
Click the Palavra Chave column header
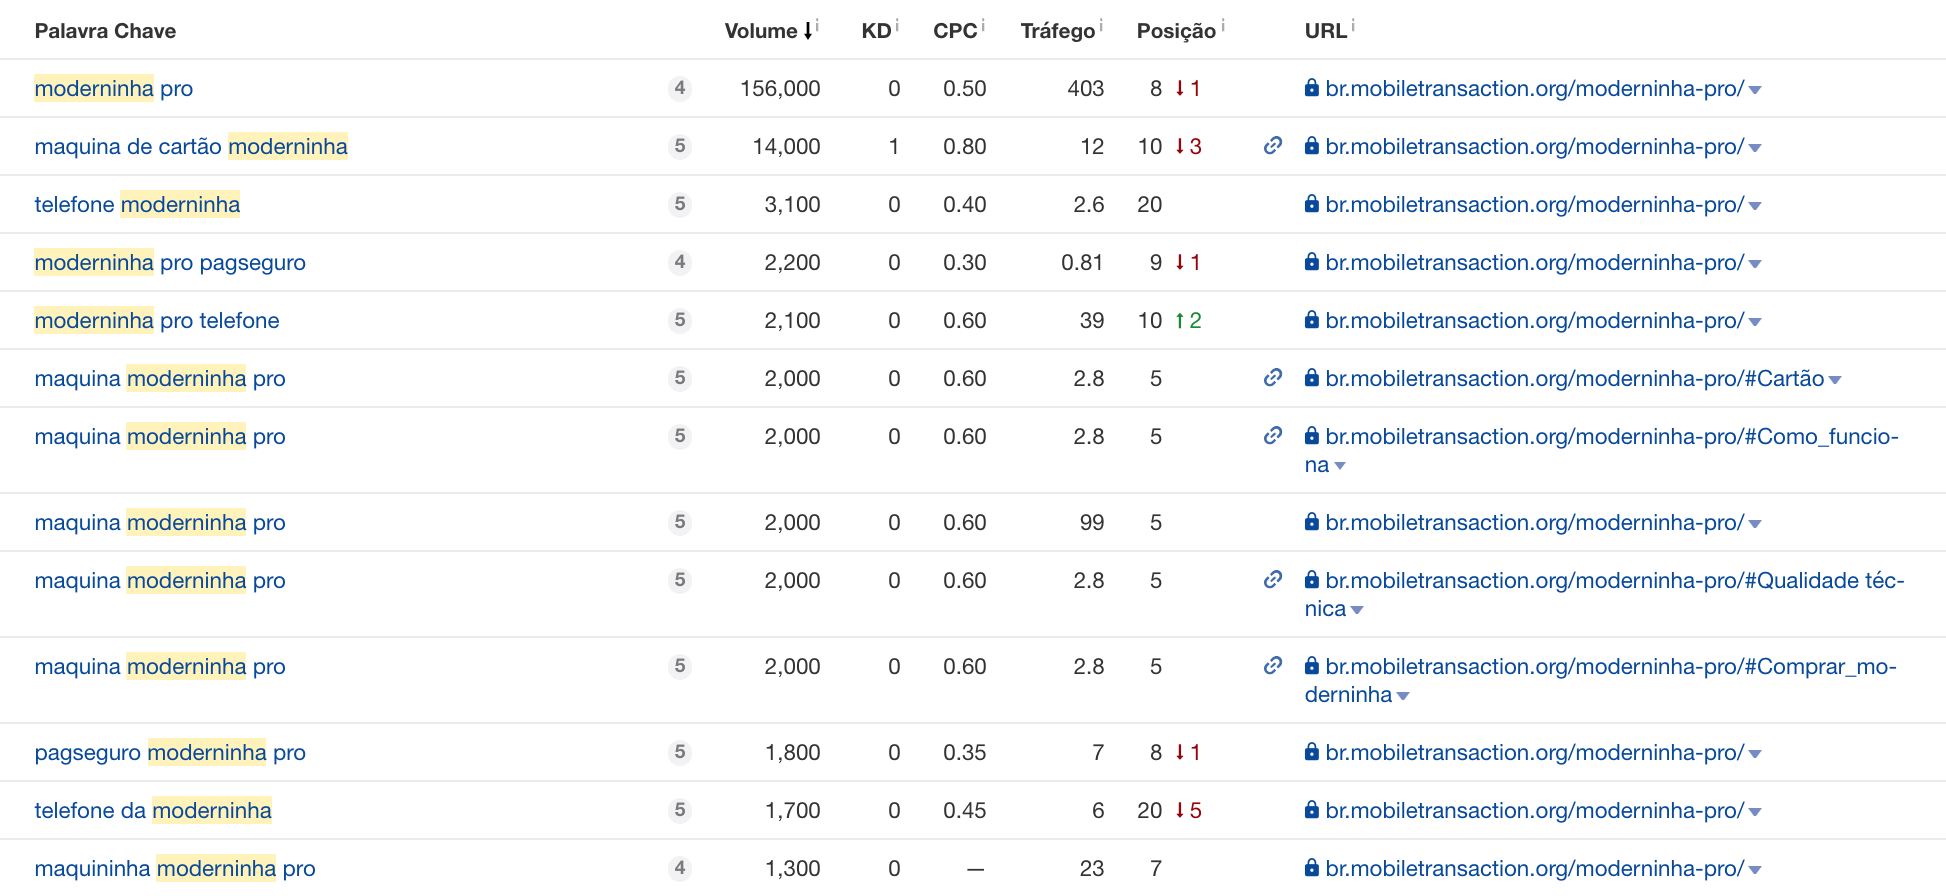click(x=105, y=31)
